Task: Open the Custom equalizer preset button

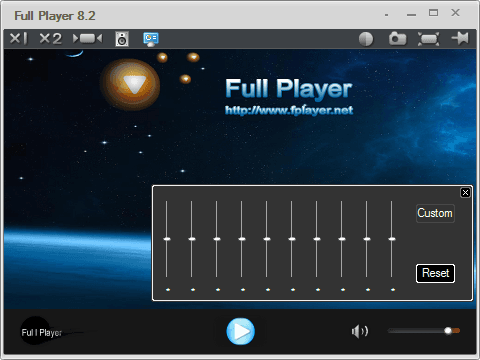Action: point(435,213)
